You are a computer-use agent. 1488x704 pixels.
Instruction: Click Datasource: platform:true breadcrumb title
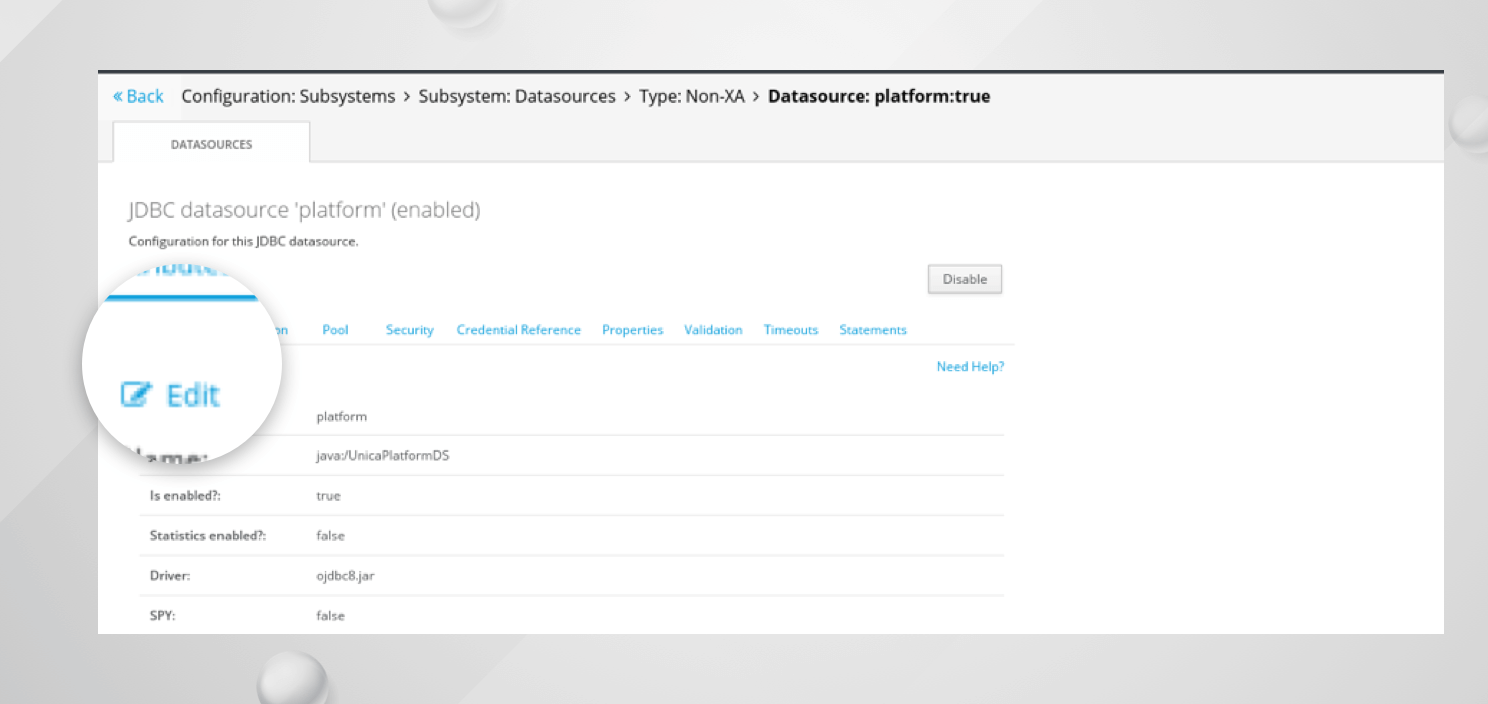(x=878, y=96)
